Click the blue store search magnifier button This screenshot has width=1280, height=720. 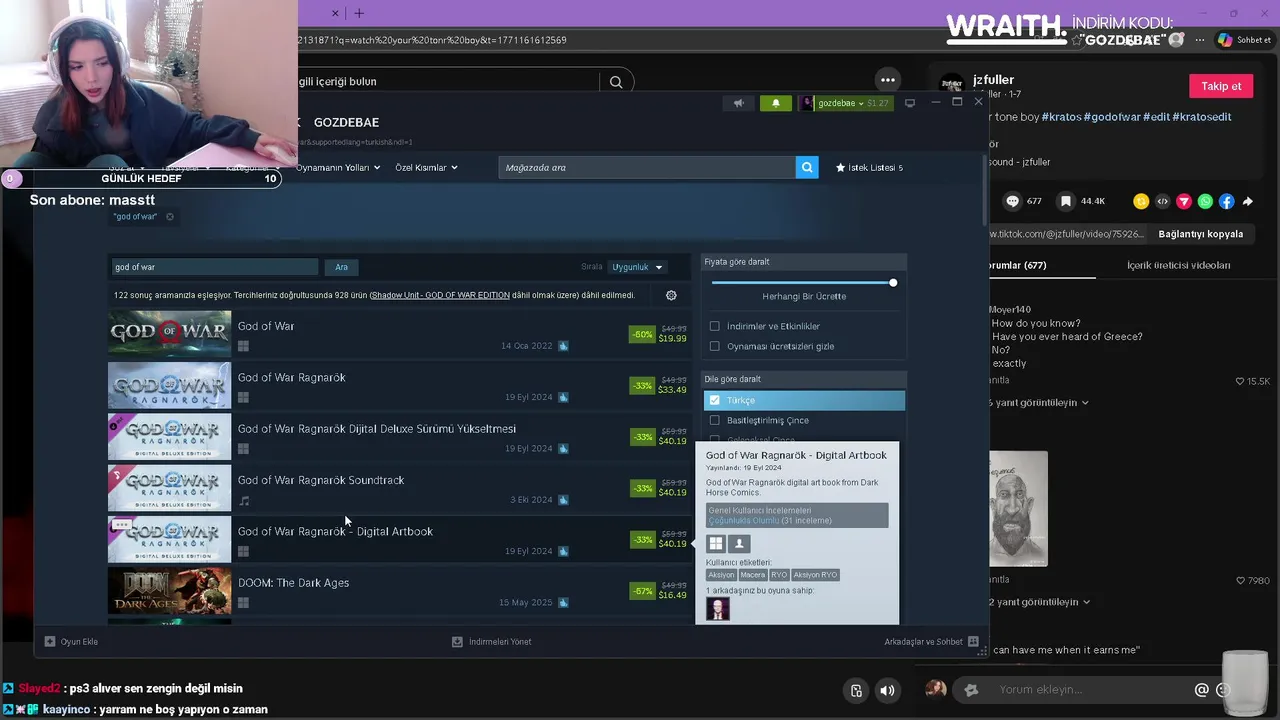(x=807, y=167)
